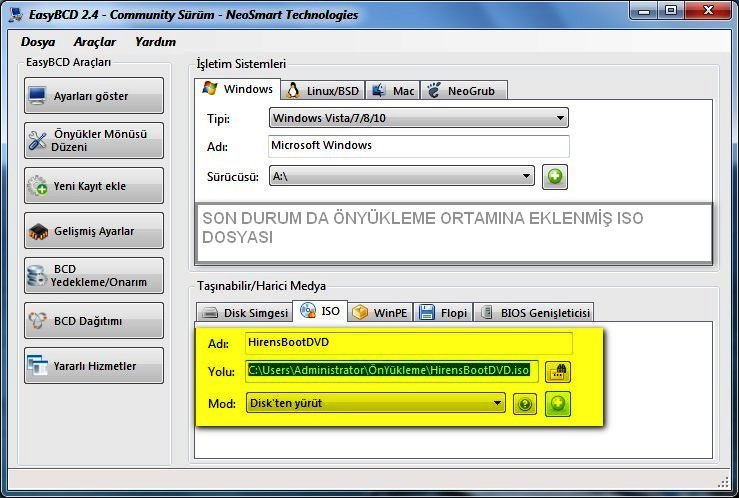Screen dimensions: 739x498
Task: Switch to BIOS Genişleticisi tab
Action: tap(534, 312)
